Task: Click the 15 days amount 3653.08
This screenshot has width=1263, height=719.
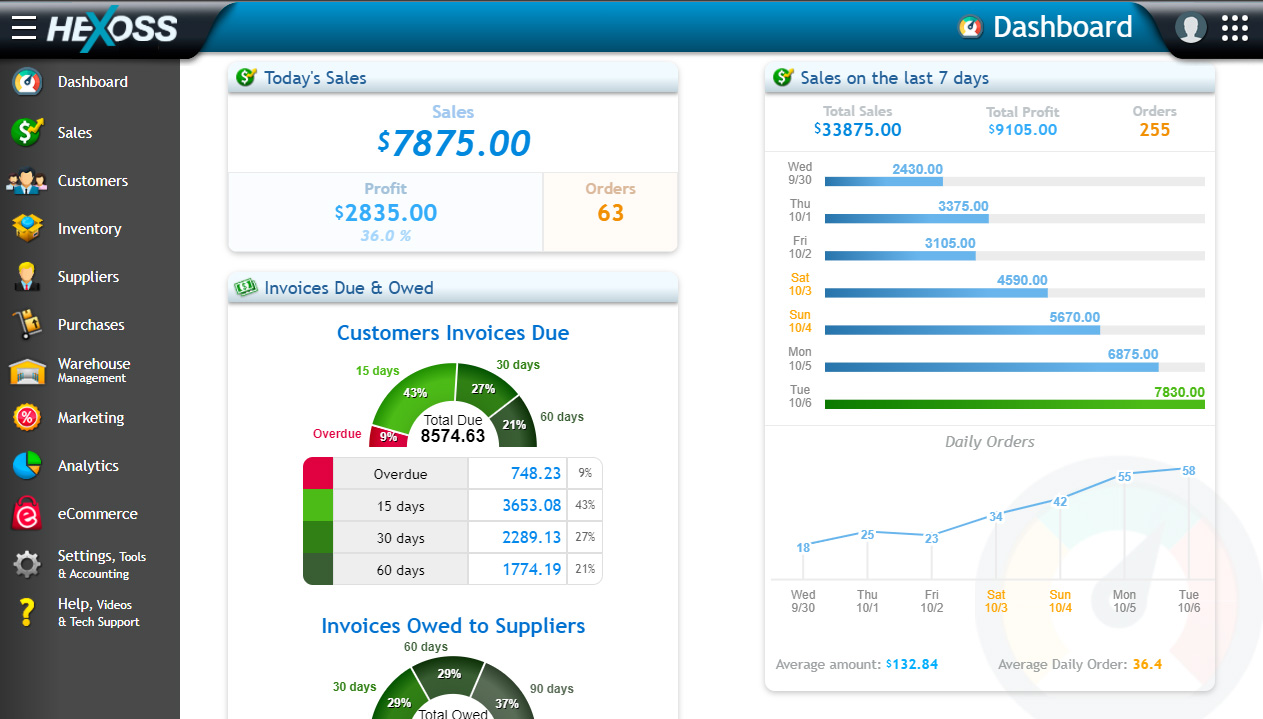Action: tap(532, 506)
